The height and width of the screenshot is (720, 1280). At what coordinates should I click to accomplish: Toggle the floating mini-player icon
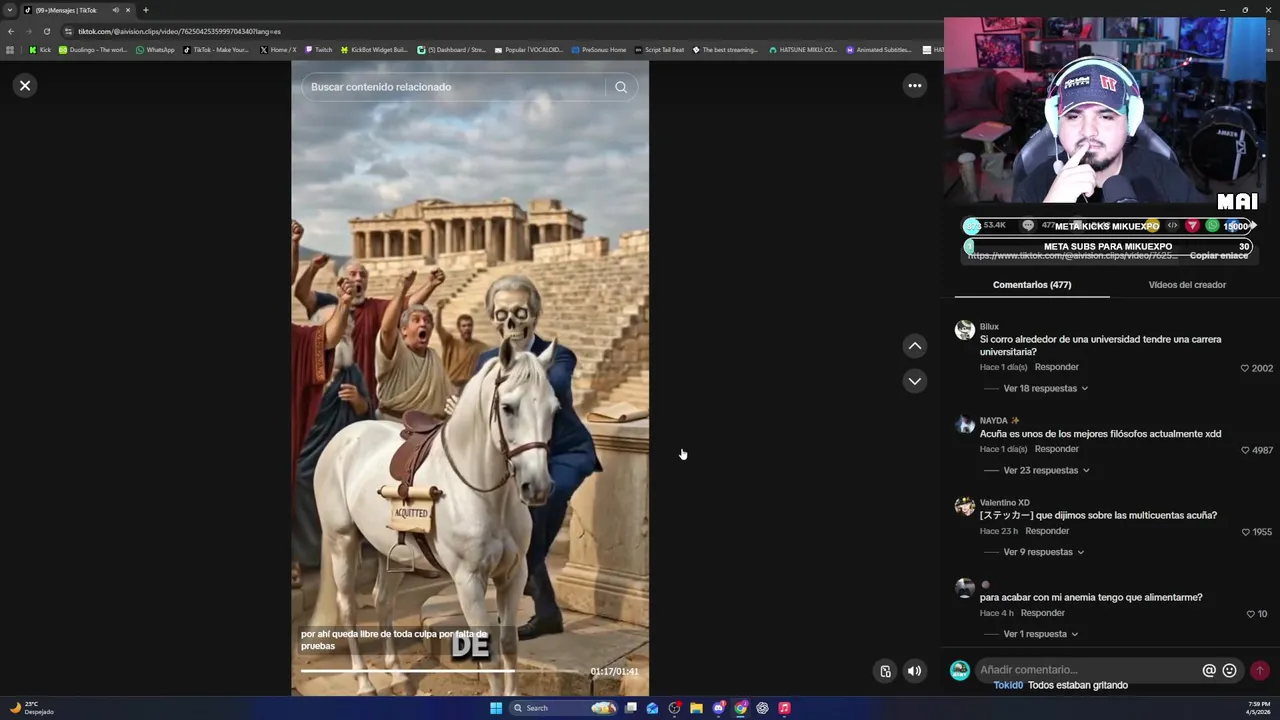pyautogui.click(x=885, y=671)
